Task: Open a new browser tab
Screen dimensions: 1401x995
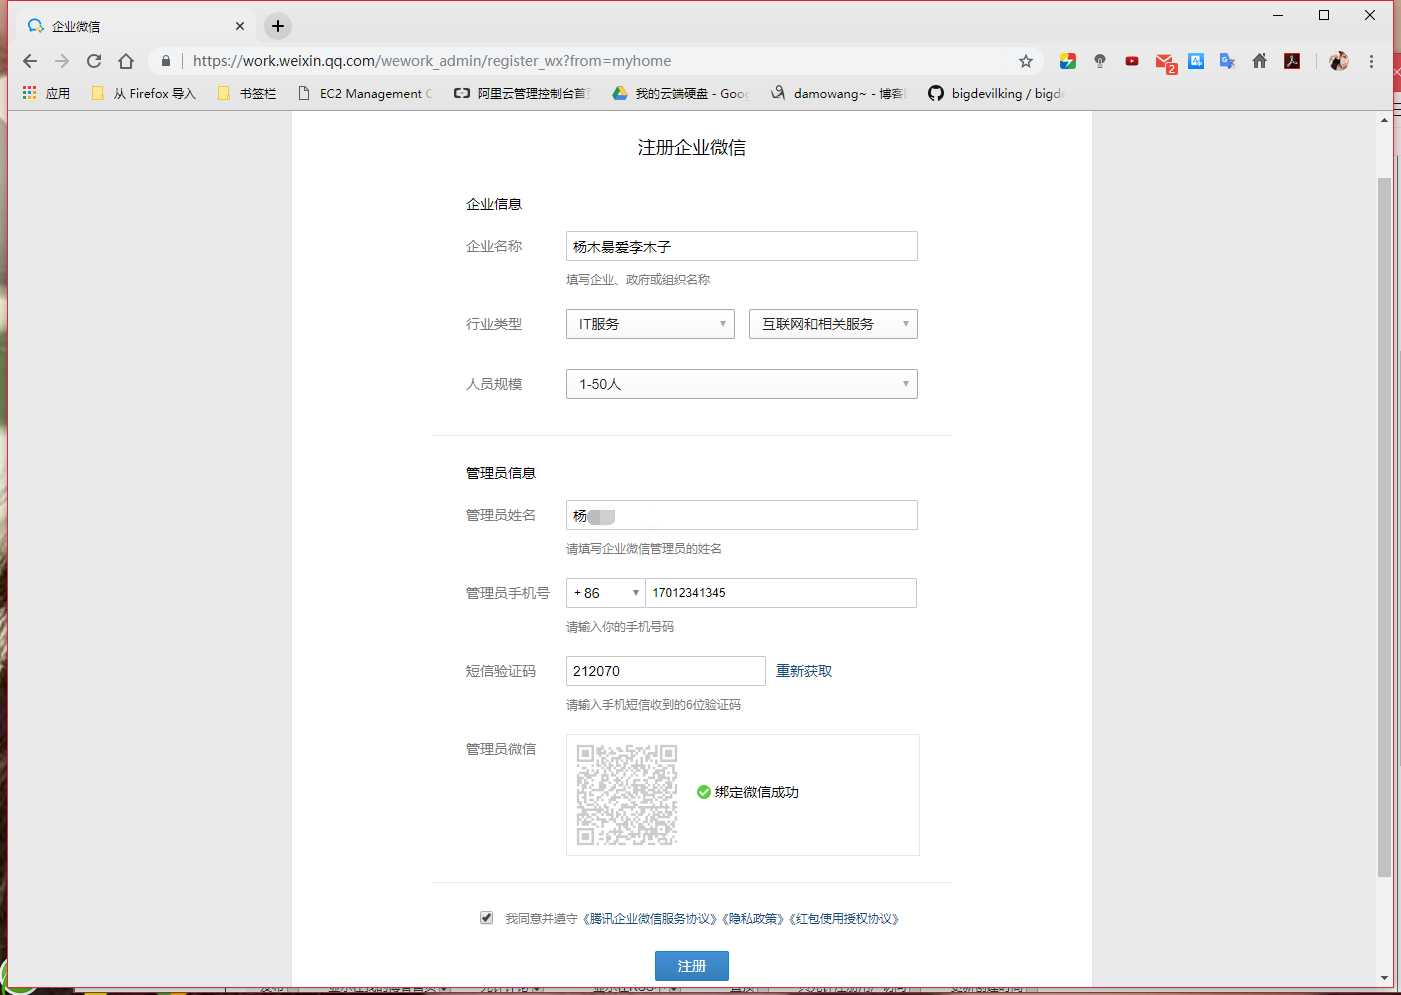Action: (278, 26)
